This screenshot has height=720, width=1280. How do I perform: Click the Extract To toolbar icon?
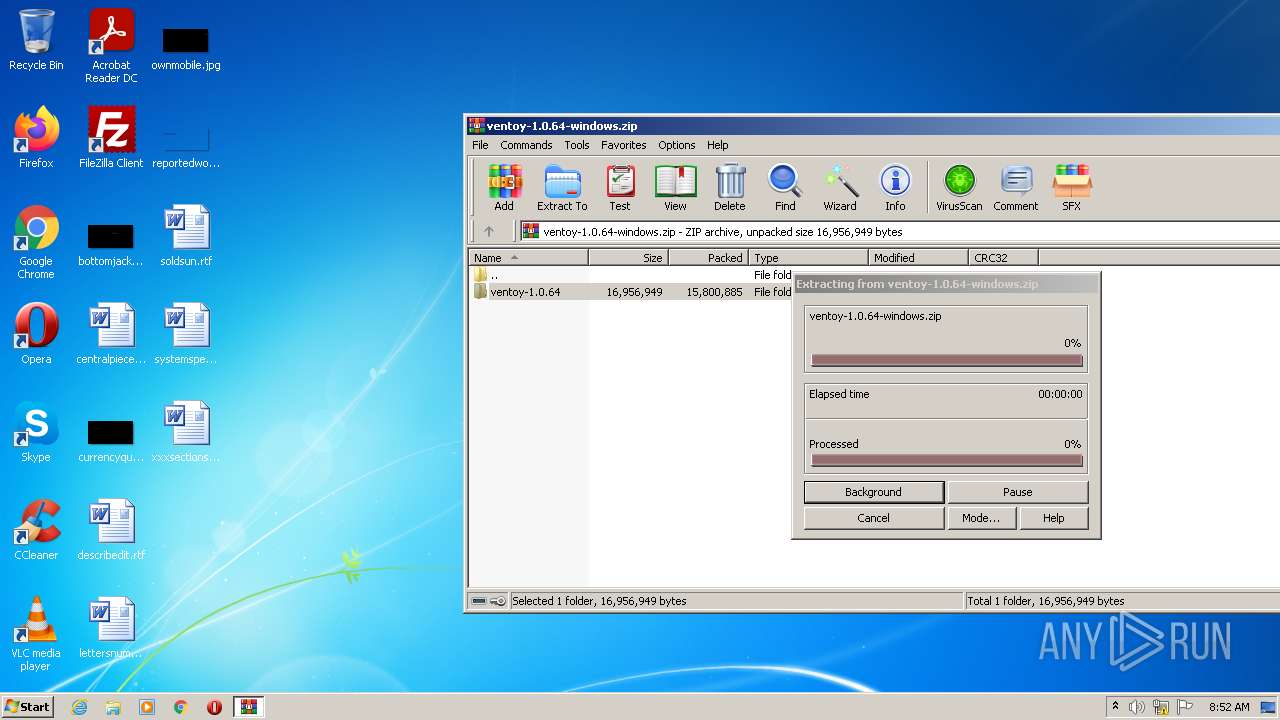(562, 188)
